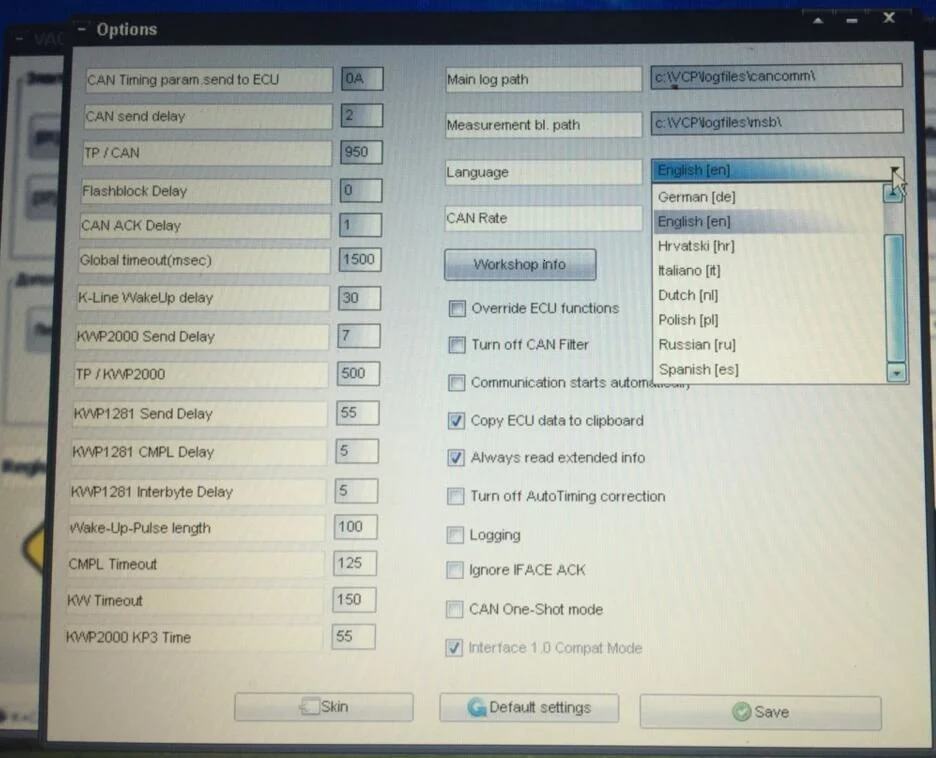The height and width of the screenshot is (758, 936).
Task: Save the options
Action: coord(760,712)
